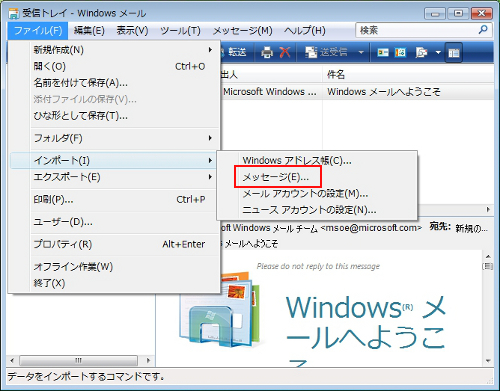The height and width of the screenshot is (391, 500).
Task: Open the 送受信 dropdown arrow
Action: (361, 52)
